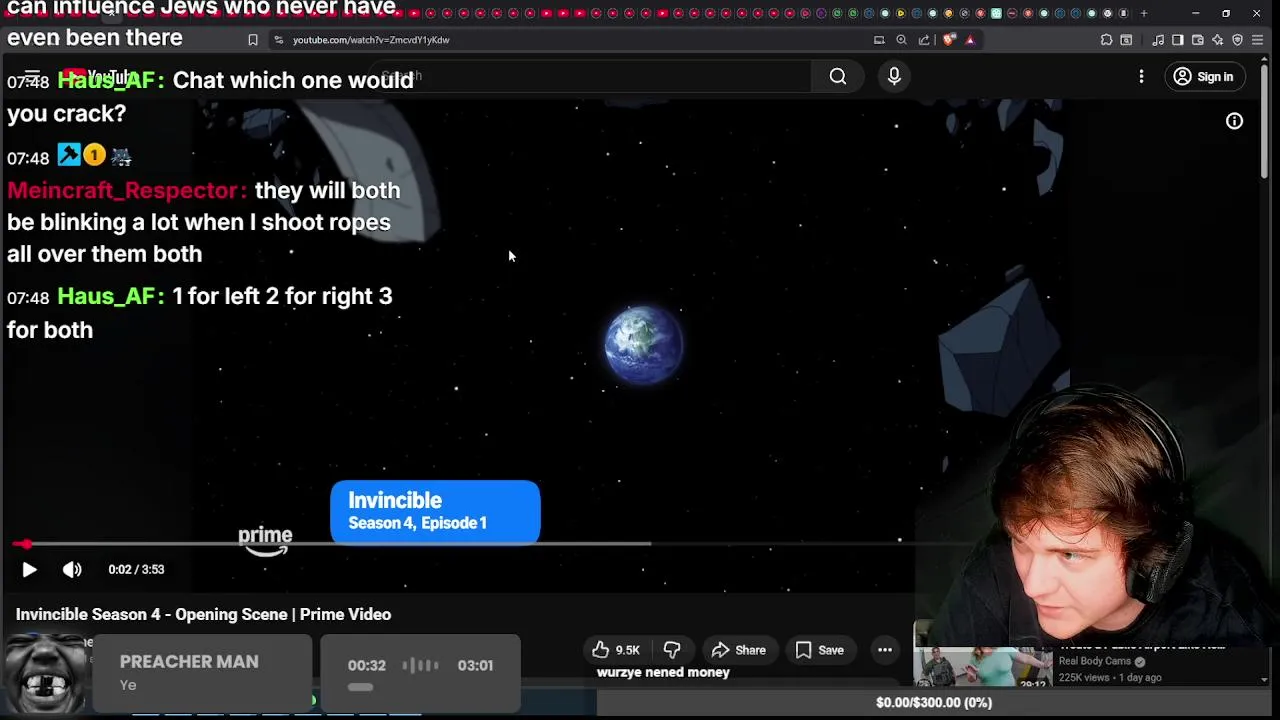This screenshot has width=1280, height=720.
Task: Open Leo AI sparkle icon in toolbar
Action: 1217,40
